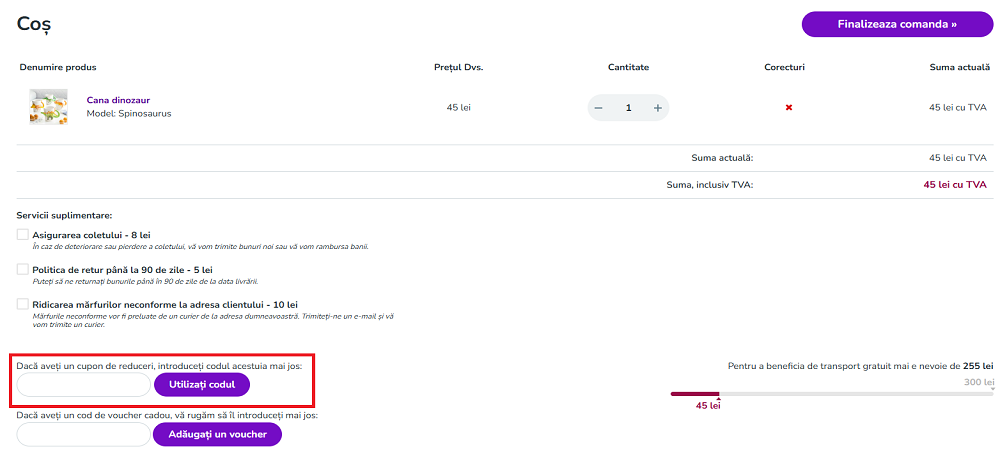Check Ridicarea mărfurilor neconforme option
This screenshot has width=1000, height=450.
[23, 304]
